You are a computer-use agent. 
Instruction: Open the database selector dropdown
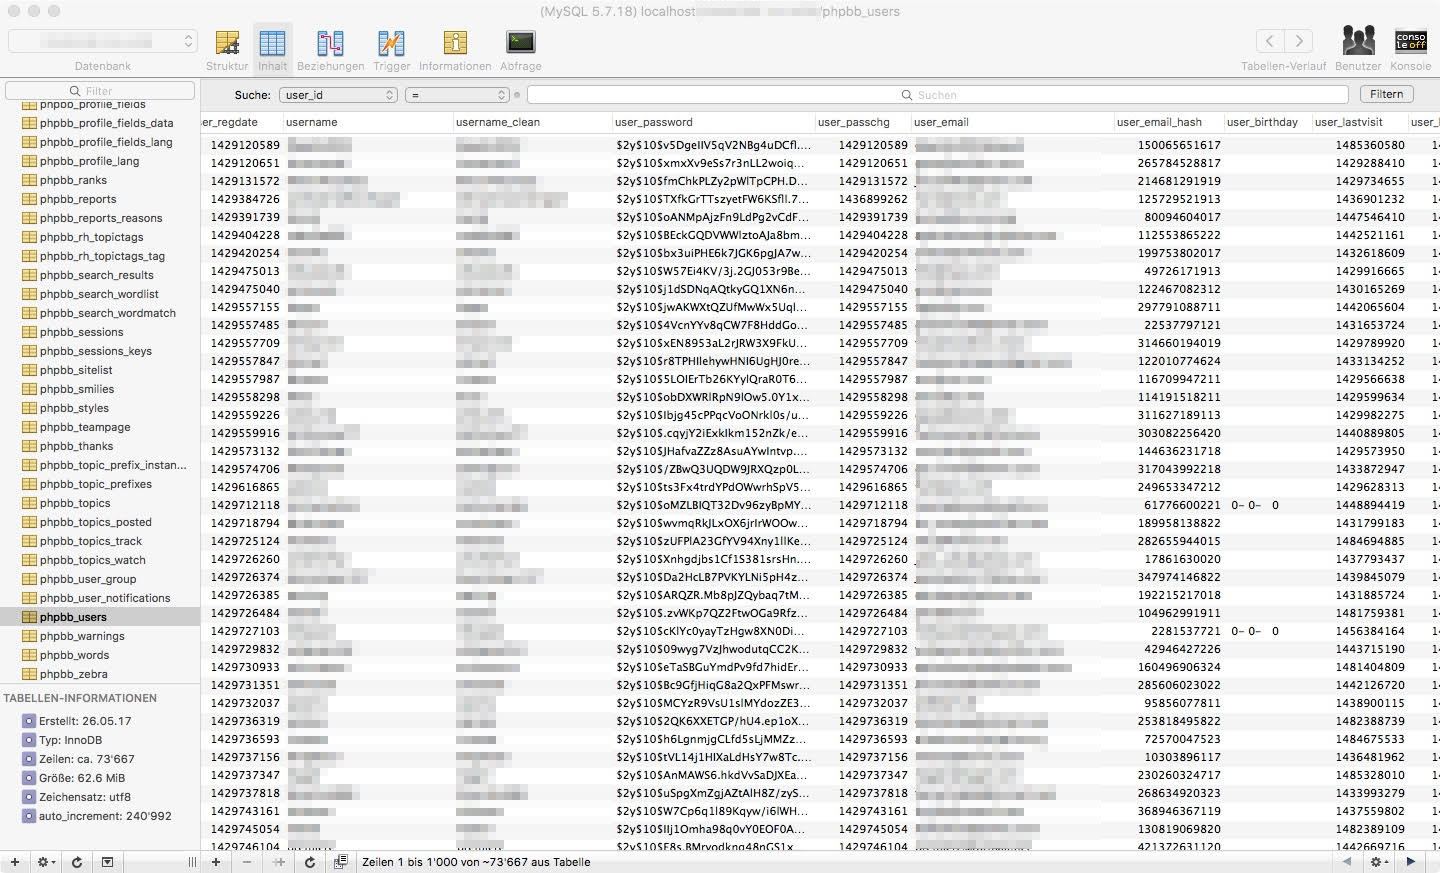tap(102, 43)
